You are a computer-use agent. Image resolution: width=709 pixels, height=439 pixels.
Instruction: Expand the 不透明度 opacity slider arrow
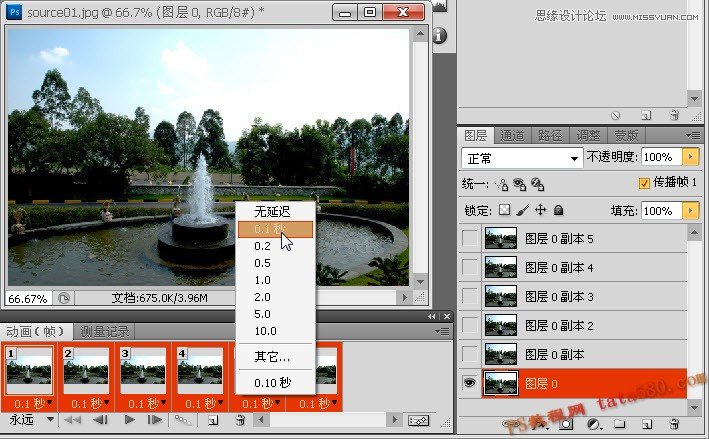click(689, 158)
